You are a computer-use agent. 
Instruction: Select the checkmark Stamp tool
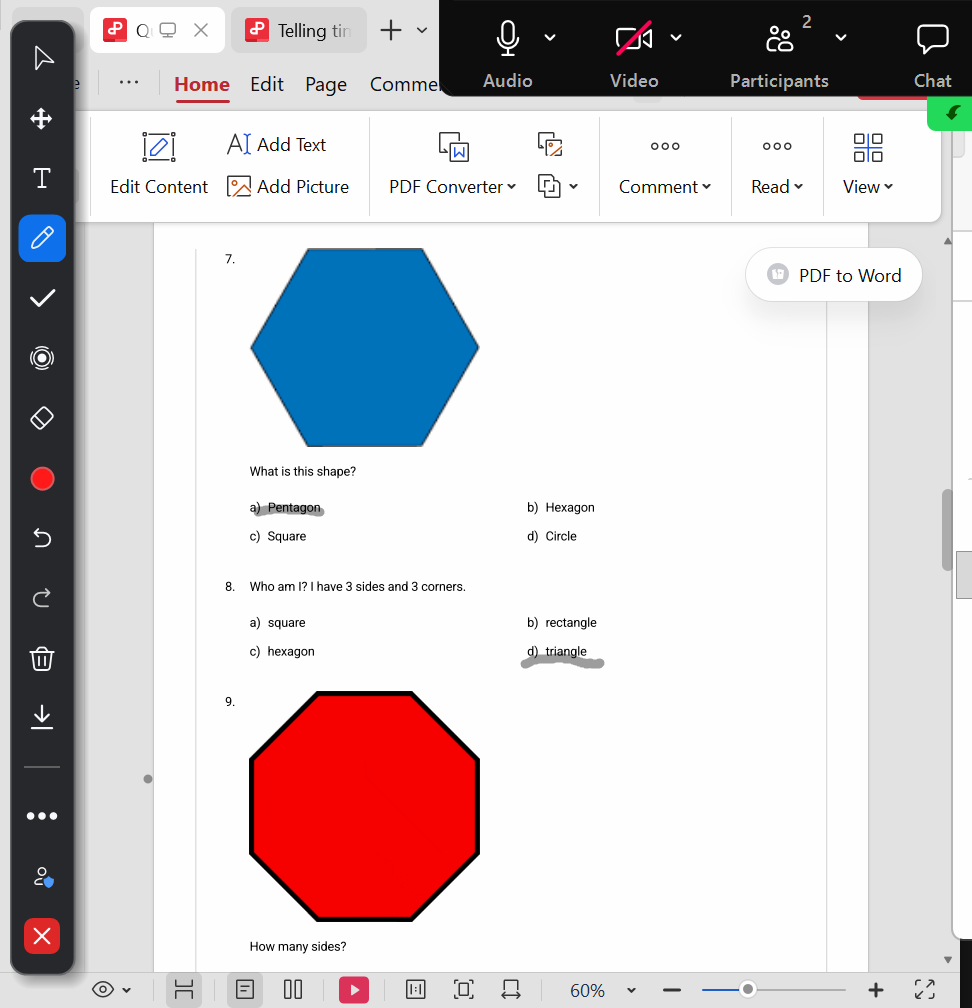click(x=42, y=298)
